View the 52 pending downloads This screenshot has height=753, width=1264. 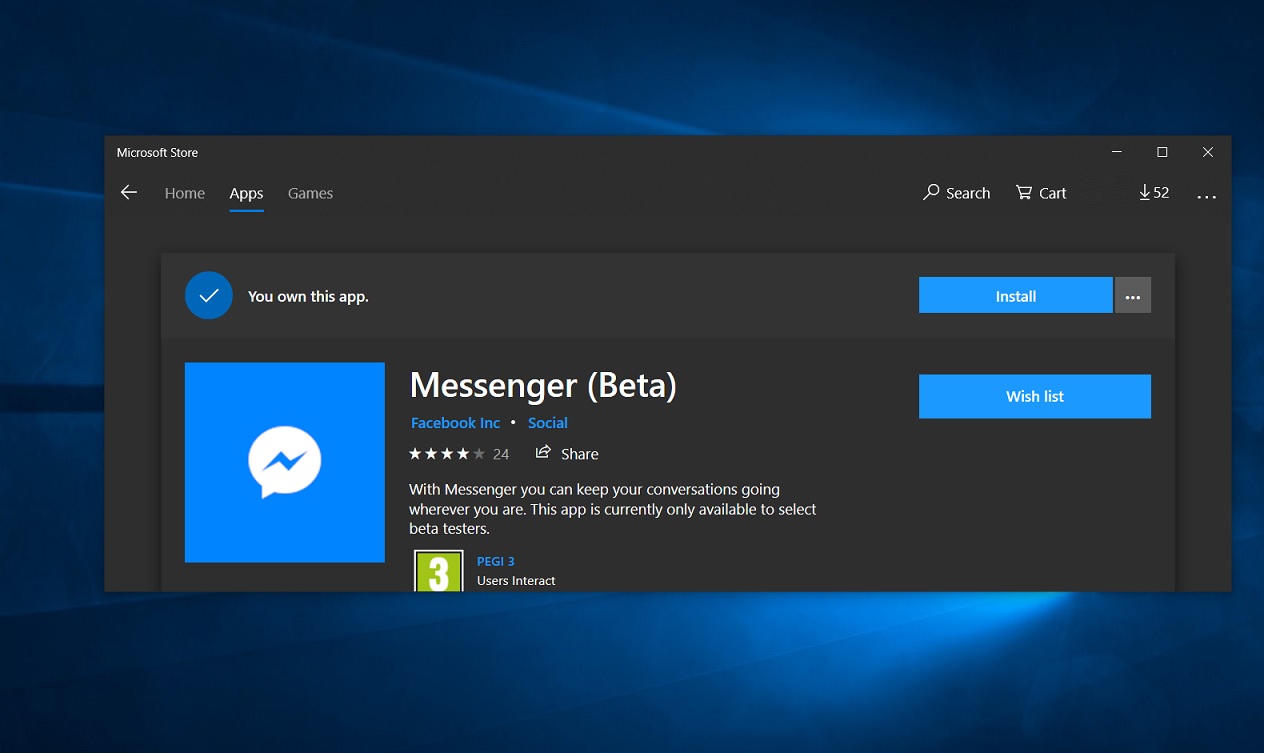[x=1154, y=192]
